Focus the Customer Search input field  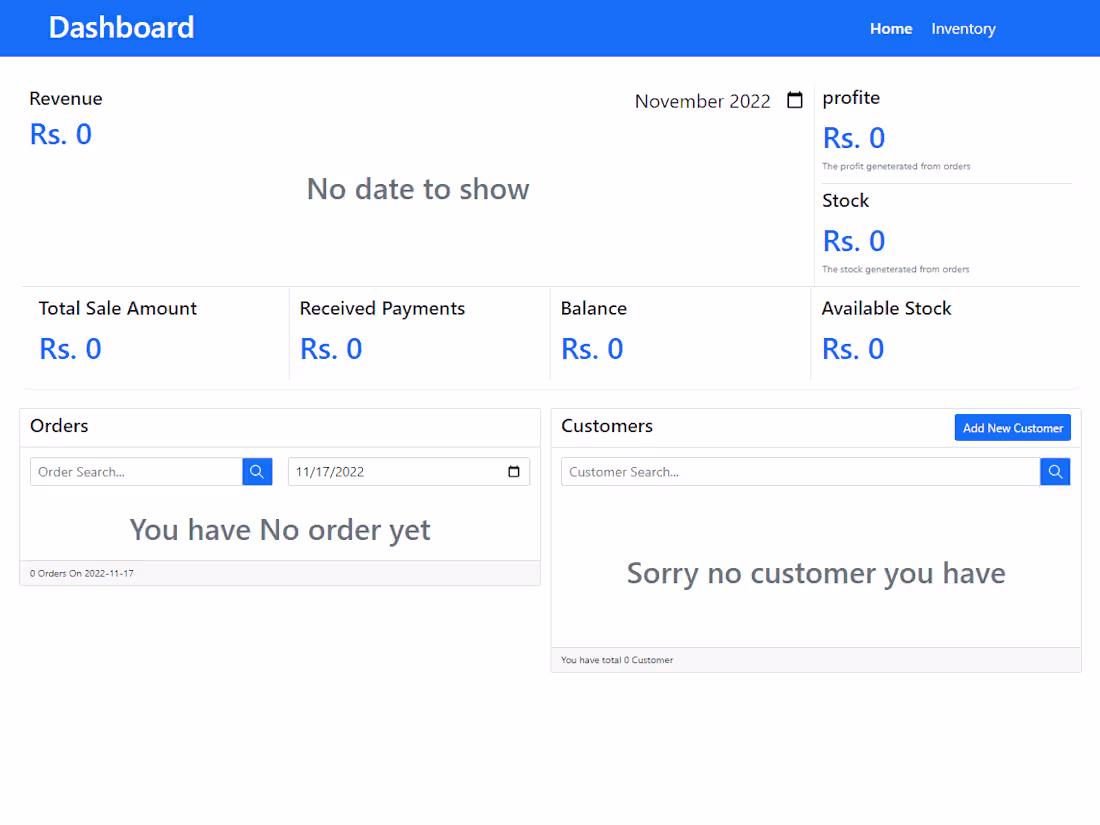(800, 471)
